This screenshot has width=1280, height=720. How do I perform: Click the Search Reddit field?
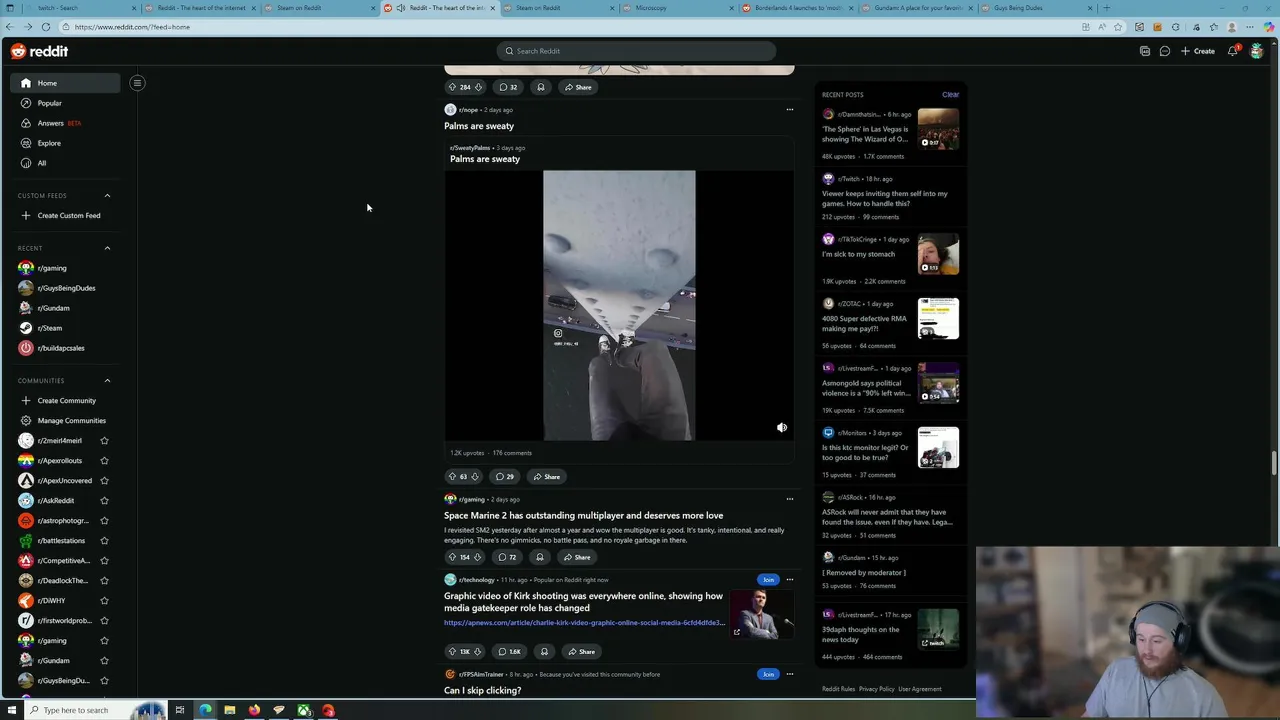point(636,51)
